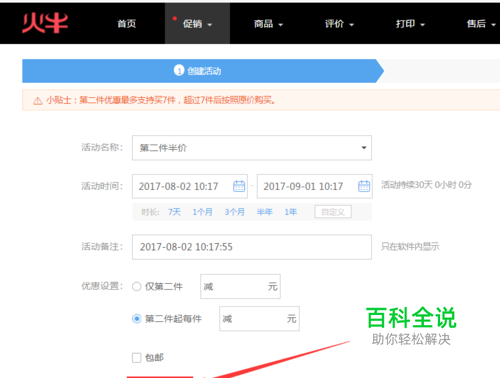Click the 活动备注 input field
The width and height of the screenshot is (500, 378).
pos(252,247)
